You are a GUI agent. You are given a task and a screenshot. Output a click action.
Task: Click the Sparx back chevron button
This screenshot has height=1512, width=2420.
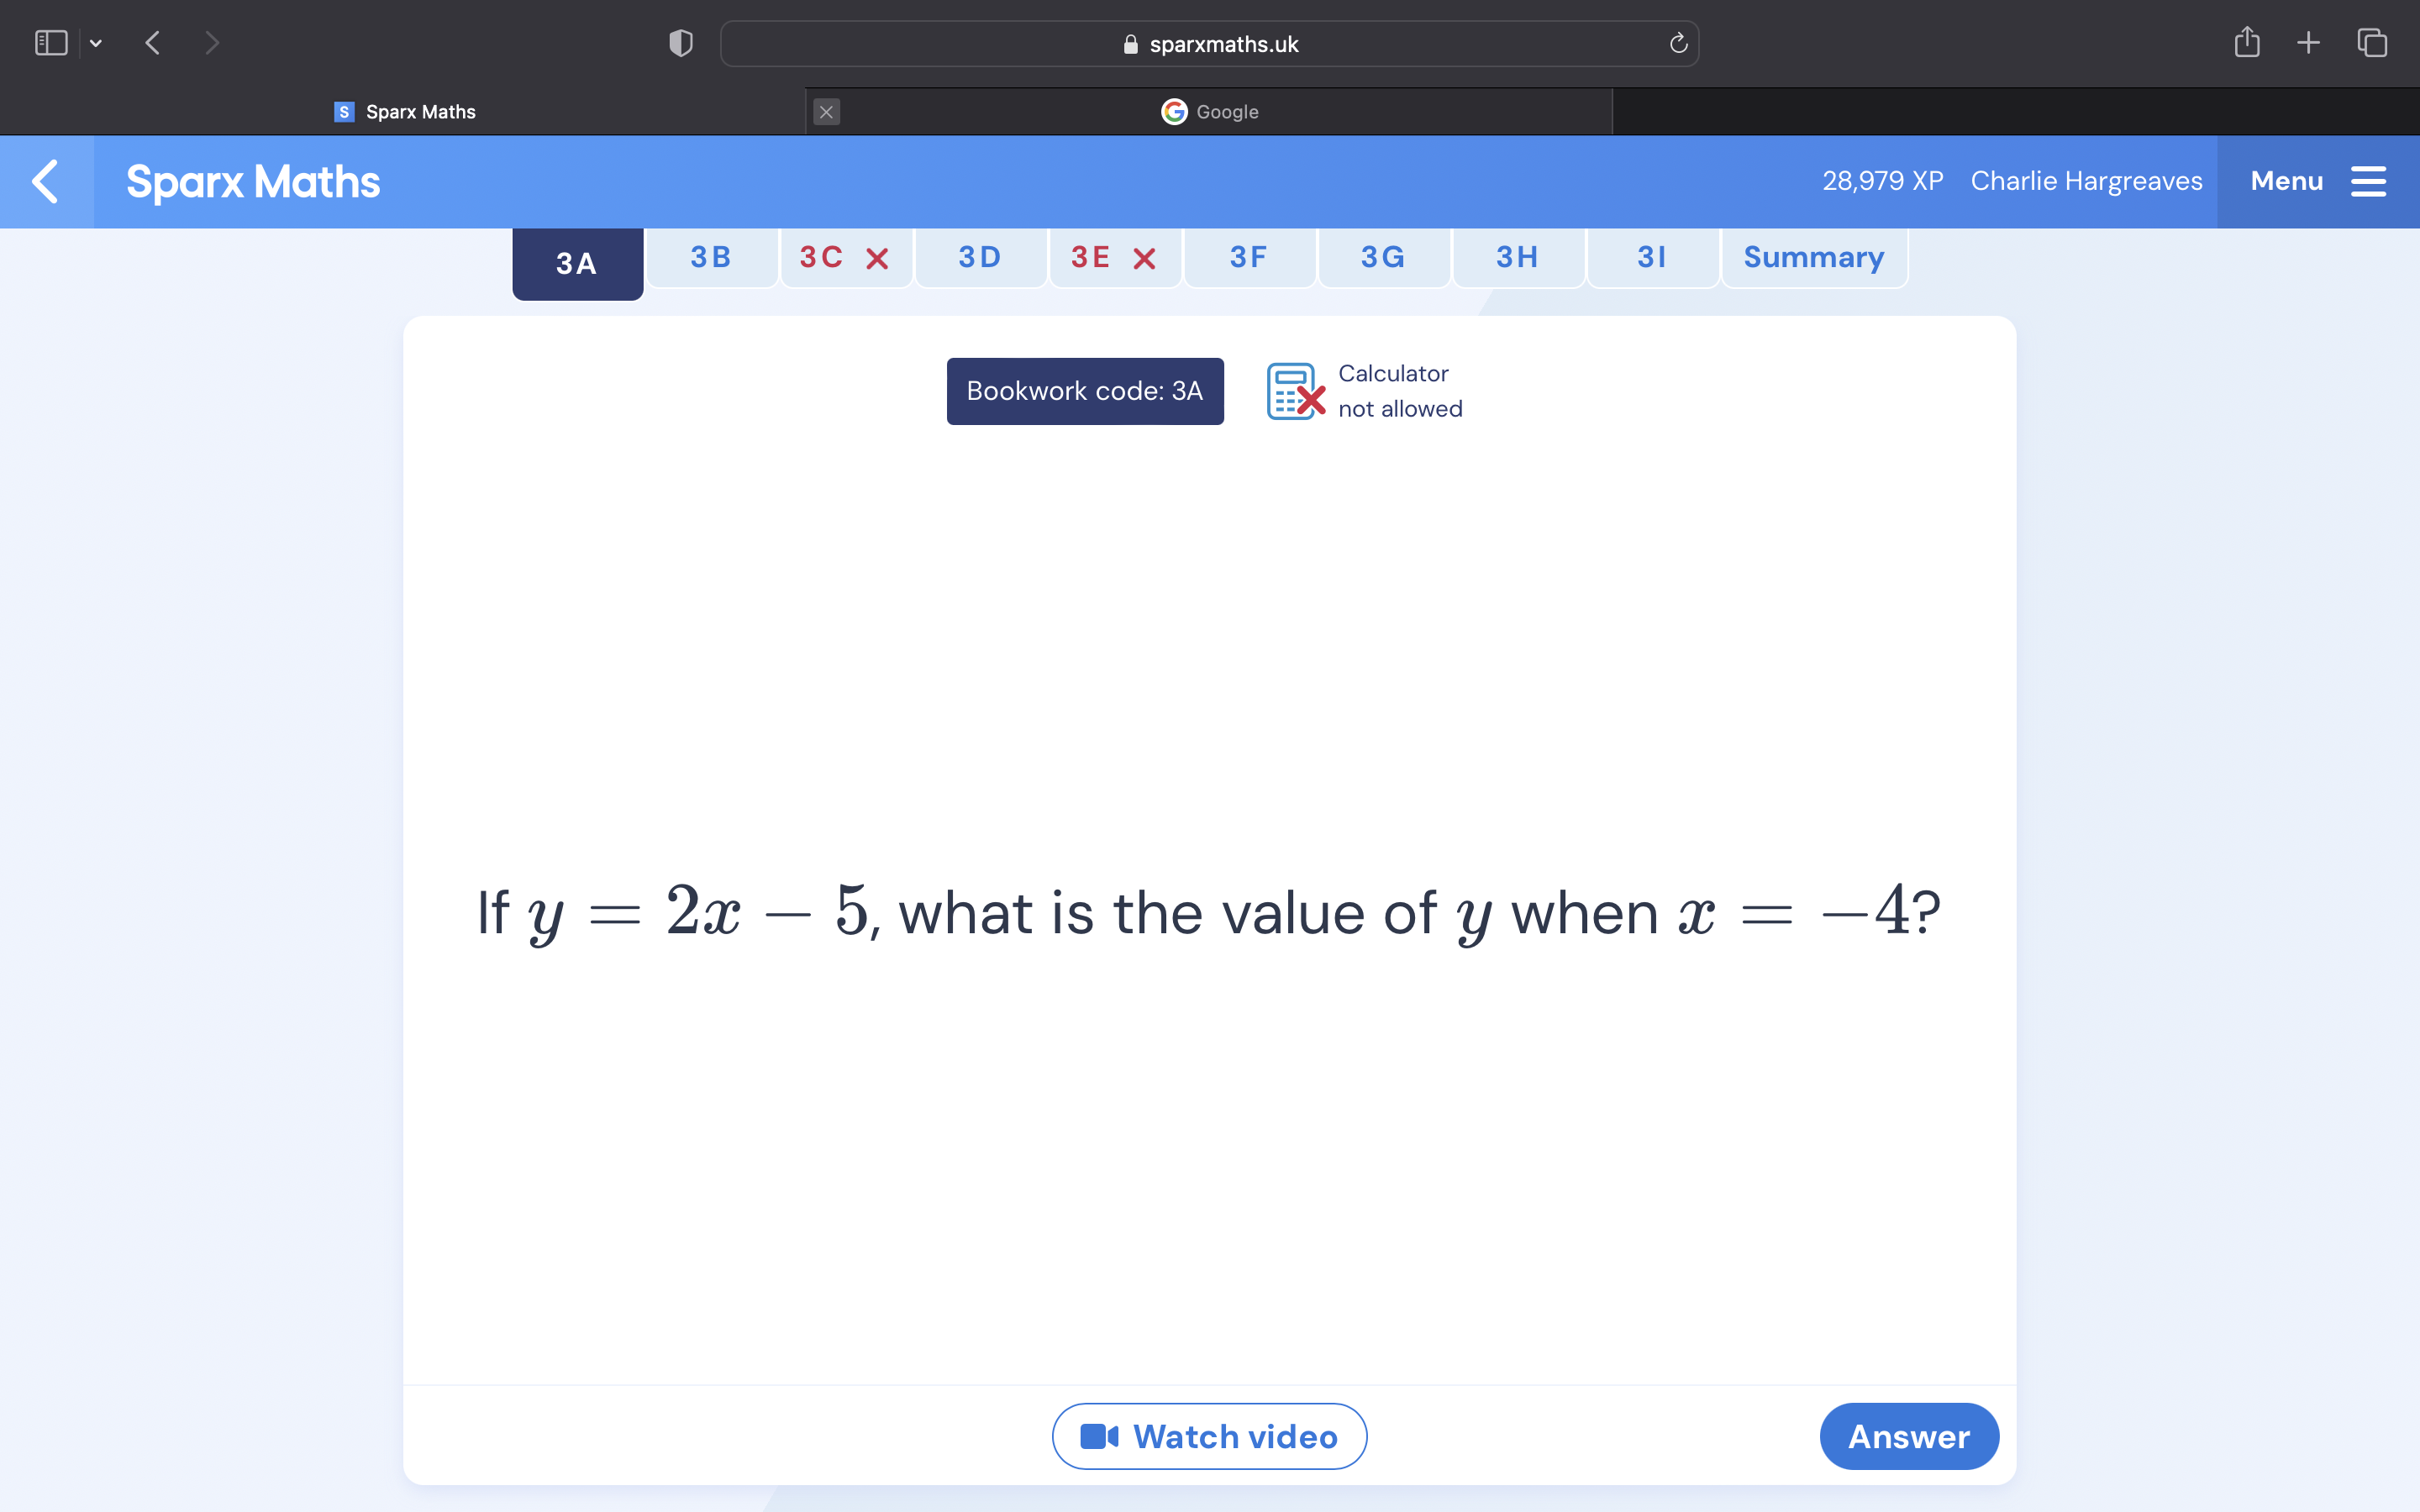(46, 181)
